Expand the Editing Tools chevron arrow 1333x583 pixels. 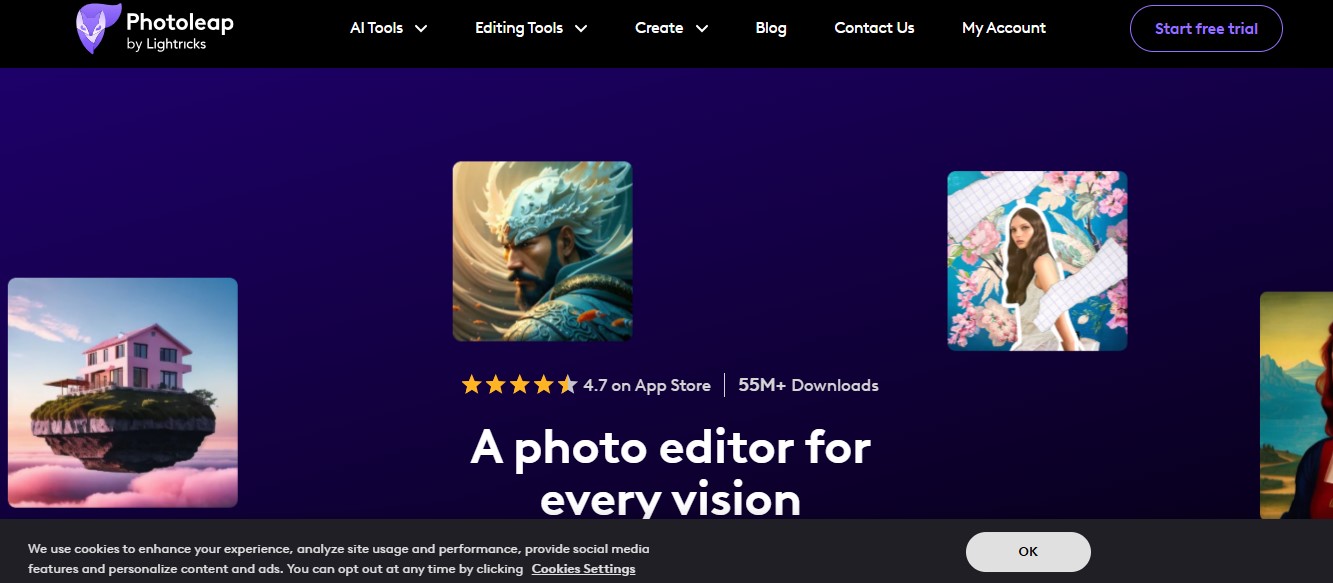coord(581,29)
